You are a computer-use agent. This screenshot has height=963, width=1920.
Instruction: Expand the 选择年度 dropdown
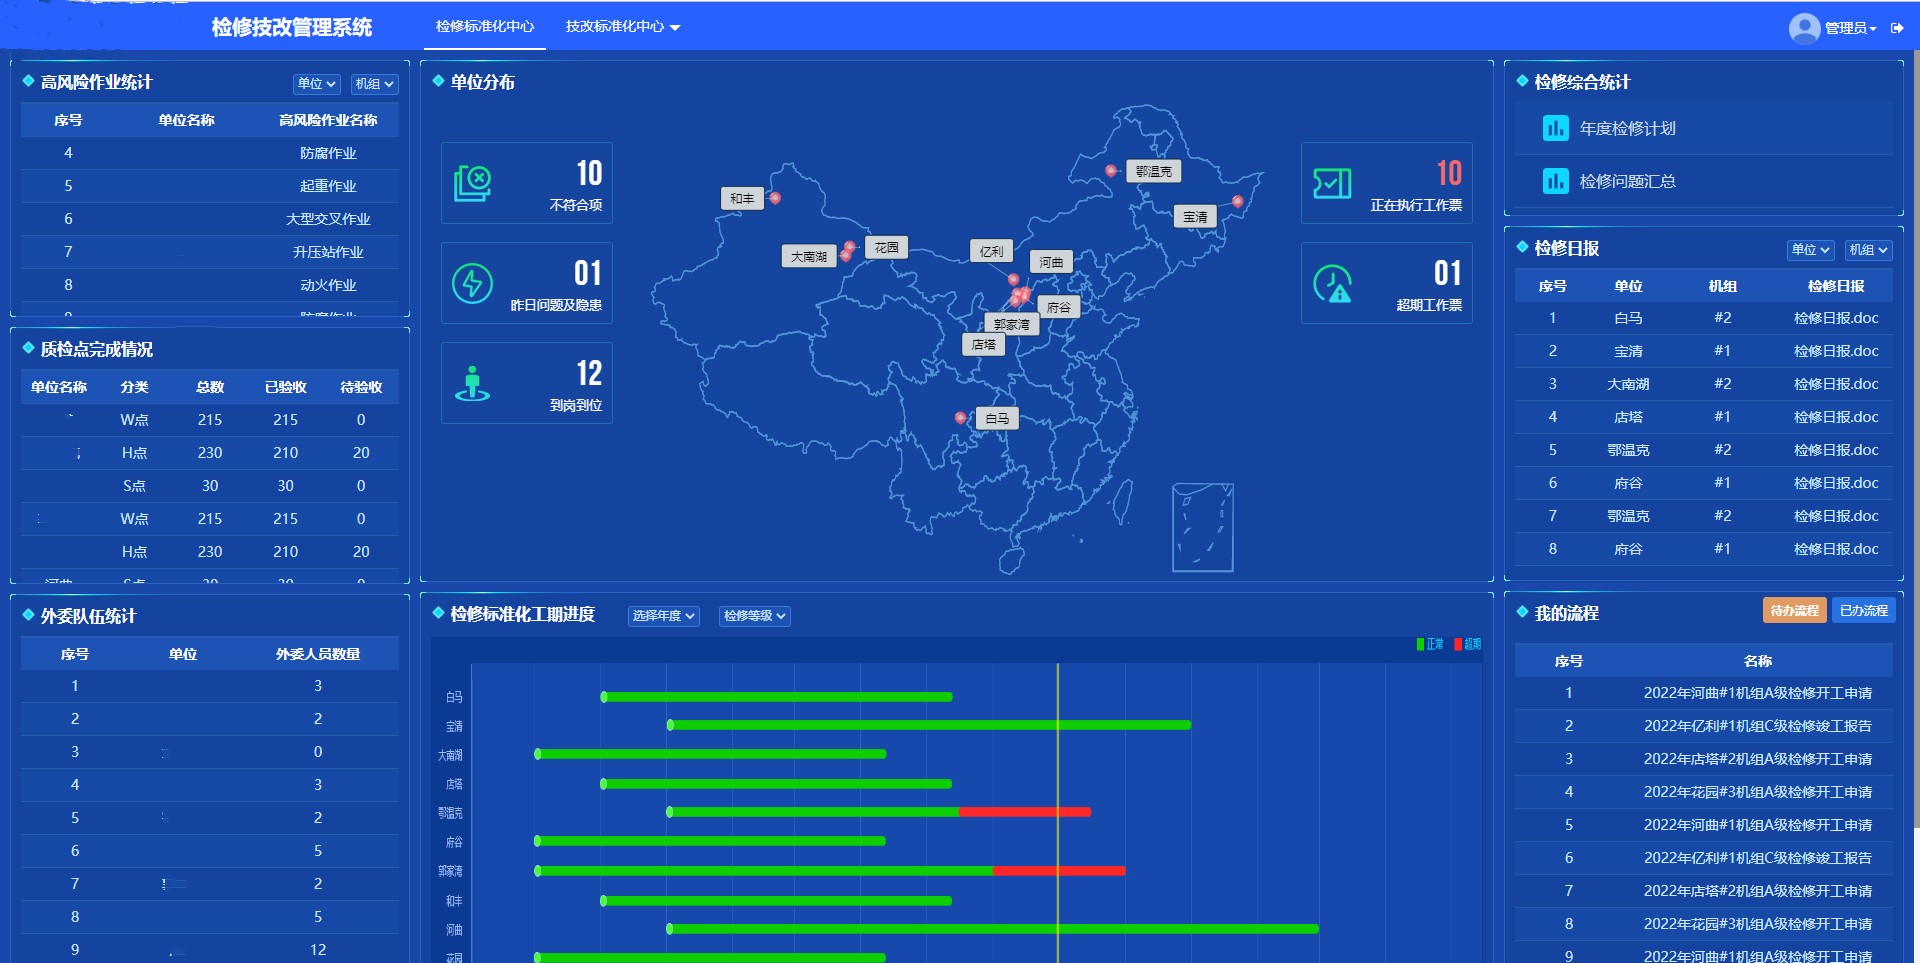[x=663, y=616]
